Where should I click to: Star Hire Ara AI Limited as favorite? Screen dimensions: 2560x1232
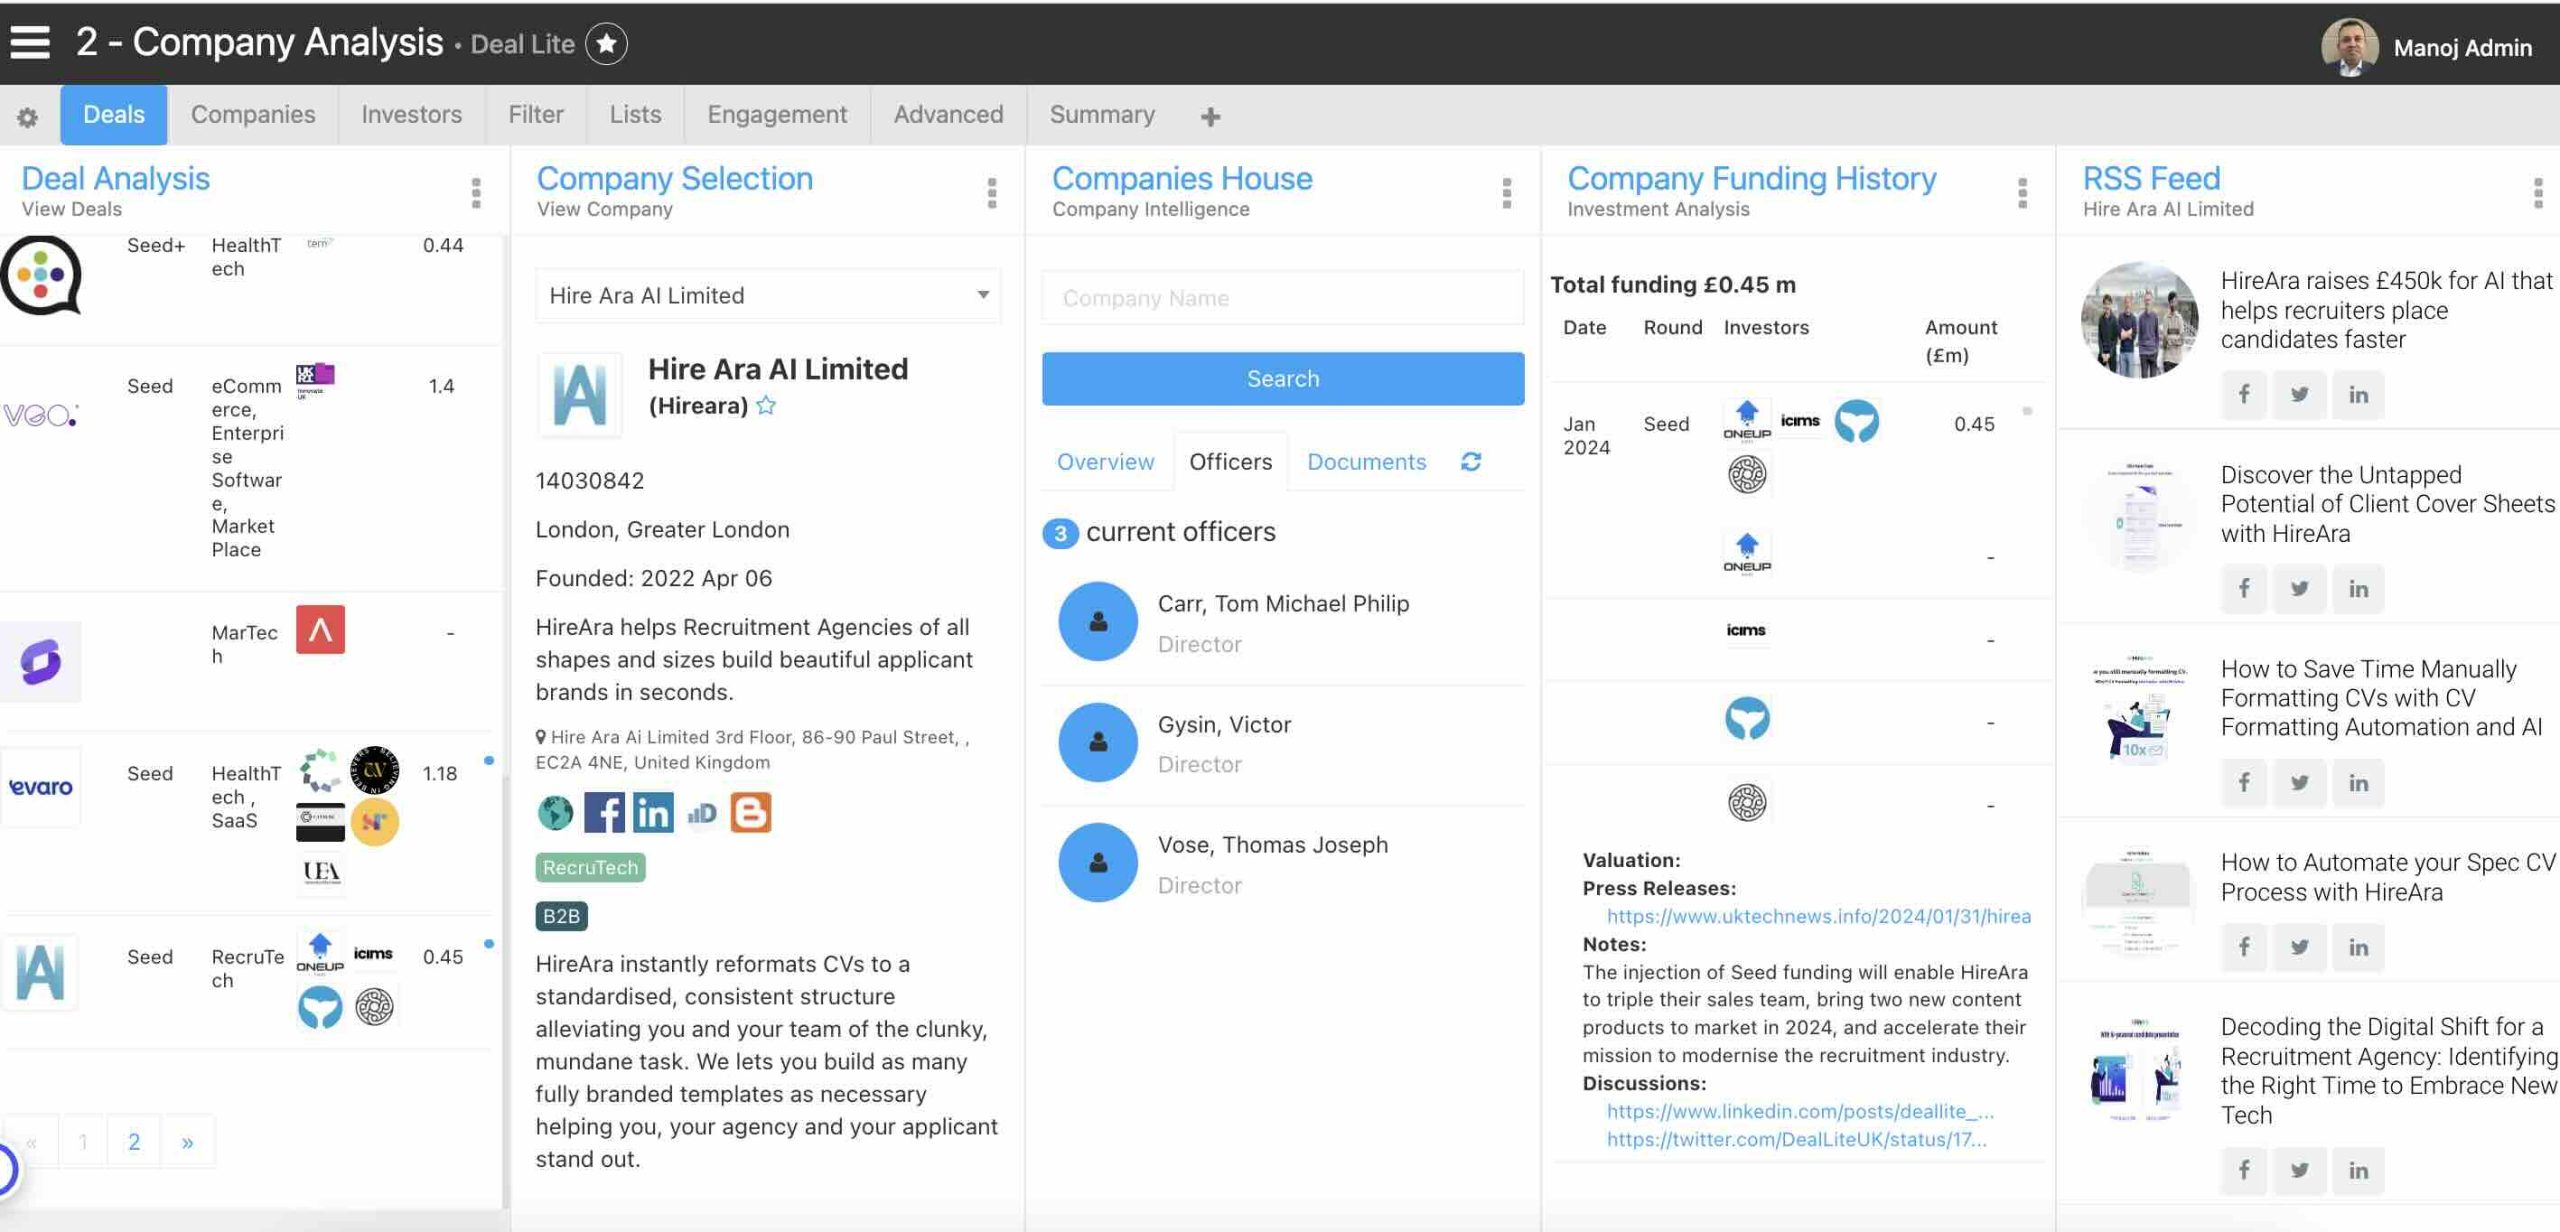[x=766, y=406]
